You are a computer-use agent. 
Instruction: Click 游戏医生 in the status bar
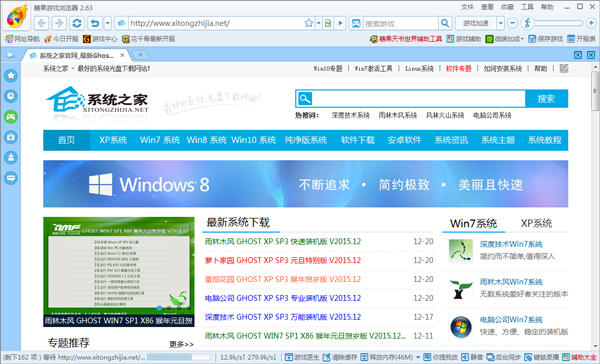[x=302, y=357]
